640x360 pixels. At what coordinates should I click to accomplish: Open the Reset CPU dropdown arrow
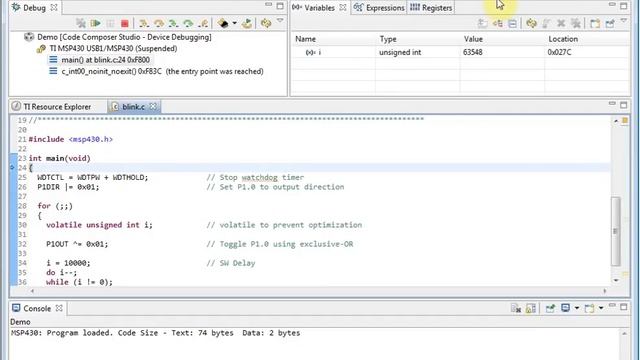(234, 23)
